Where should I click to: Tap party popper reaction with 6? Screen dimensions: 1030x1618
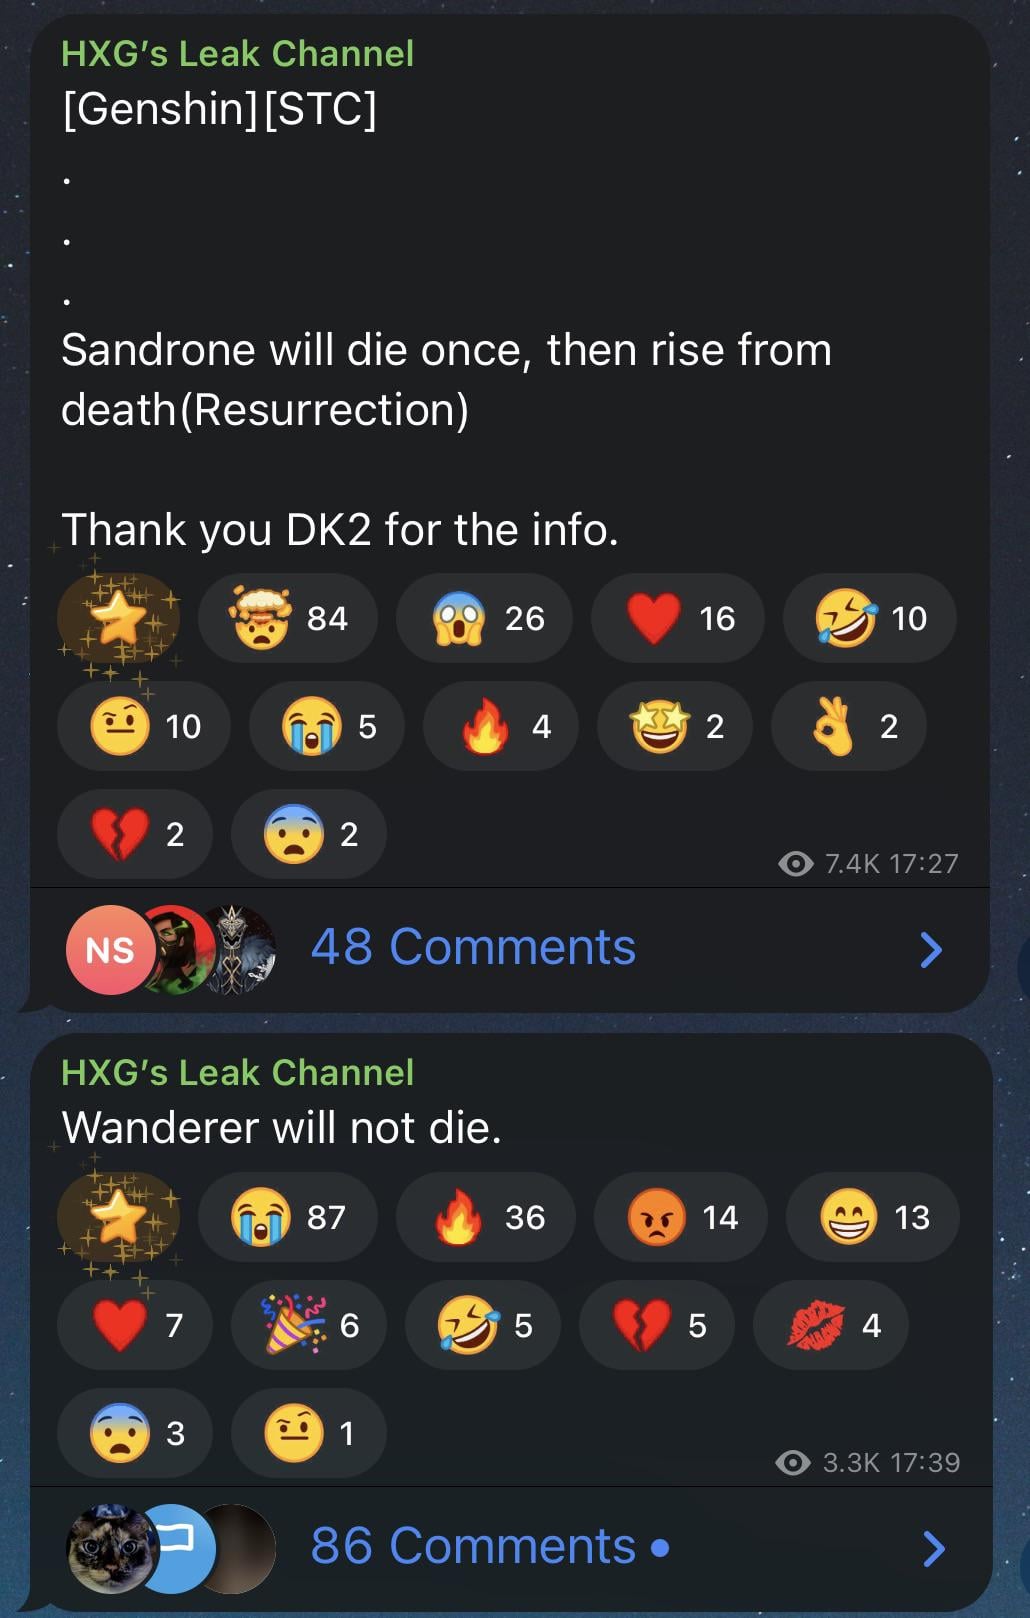(308, 1326)
